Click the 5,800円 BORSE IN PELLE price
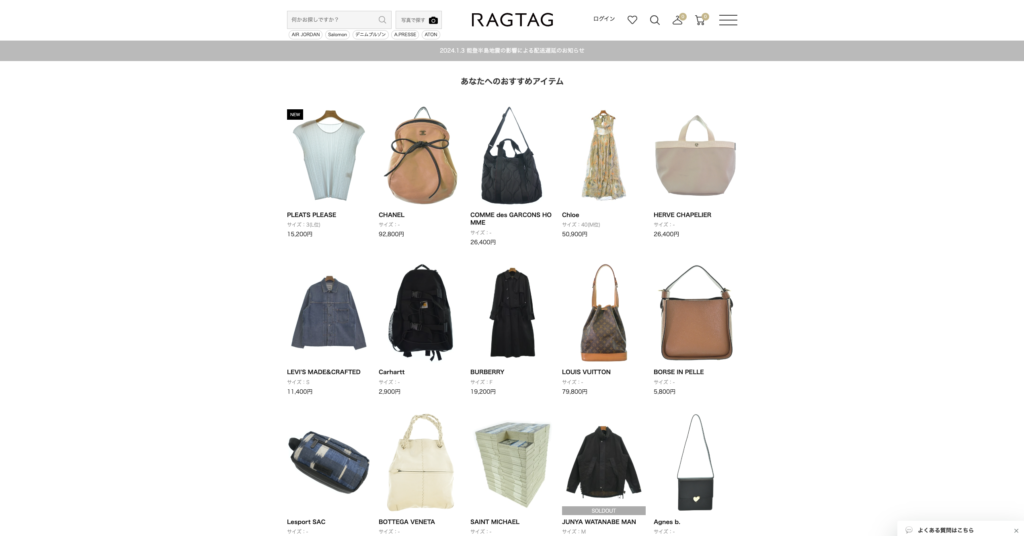The height and width of the screenshot is (536, 1024). point(664,392)
